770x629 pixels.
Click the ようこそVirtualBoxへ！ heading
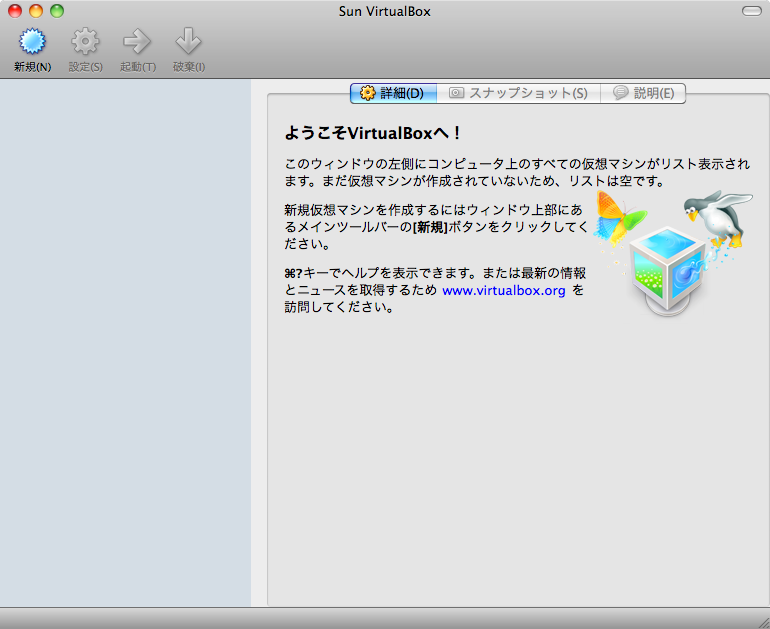click(x=373, y=133)
